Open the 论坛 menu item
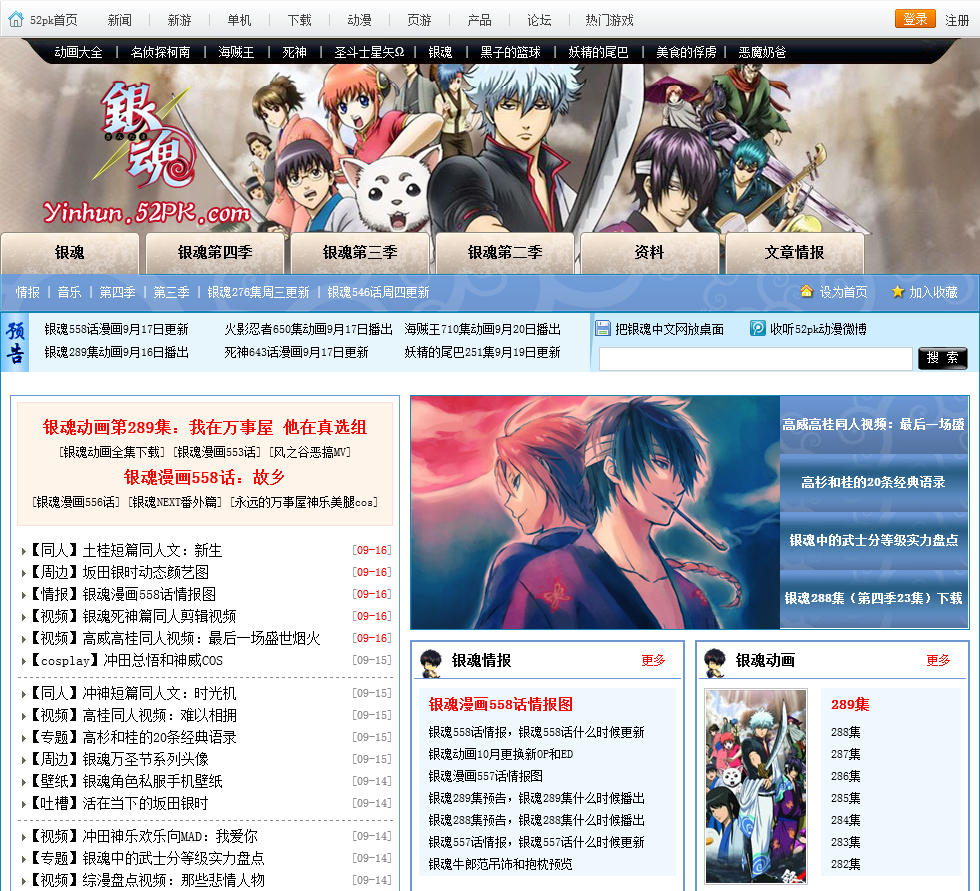The image size is (980, 891). click(x=539, y=20)
